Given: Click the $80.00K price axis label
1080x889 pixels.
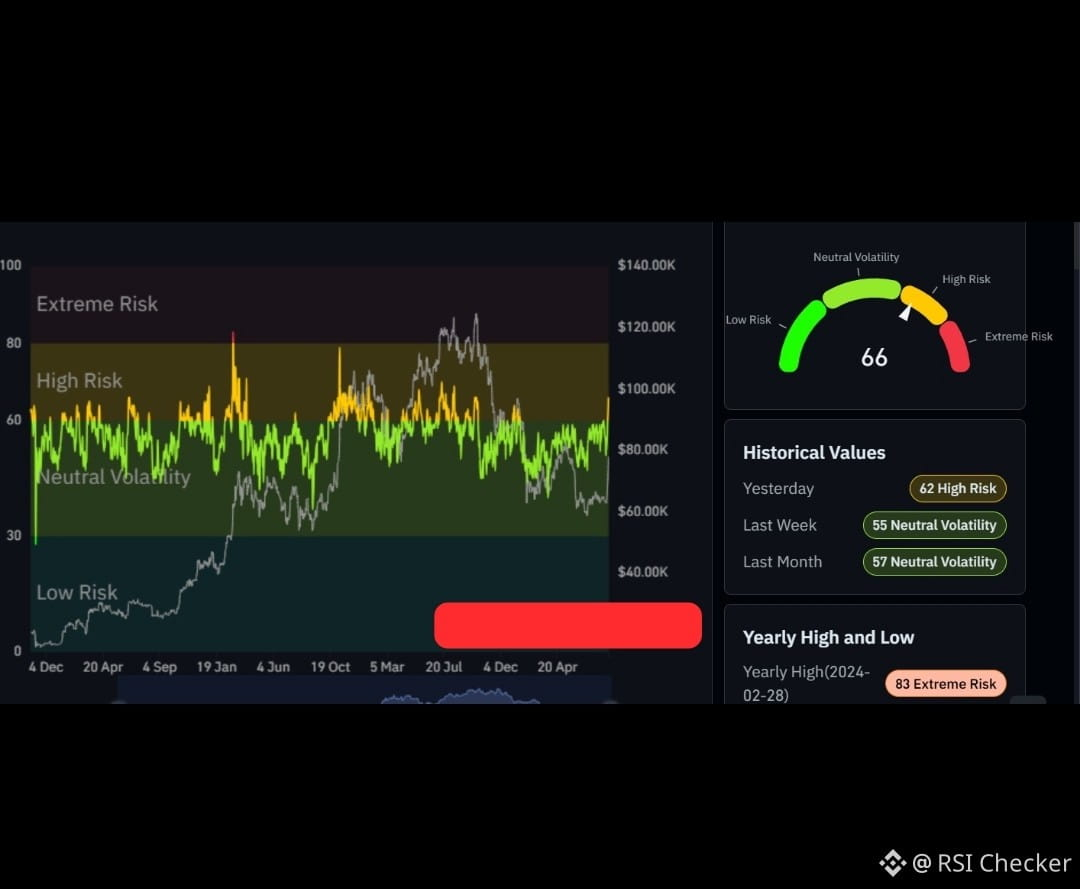Looking at the screenshot, I should tap(643, 449).
